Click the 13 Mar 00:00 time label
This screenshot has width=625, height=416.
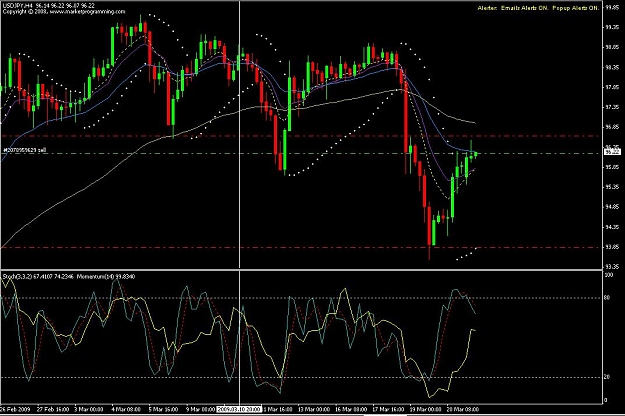coord(314,409)
